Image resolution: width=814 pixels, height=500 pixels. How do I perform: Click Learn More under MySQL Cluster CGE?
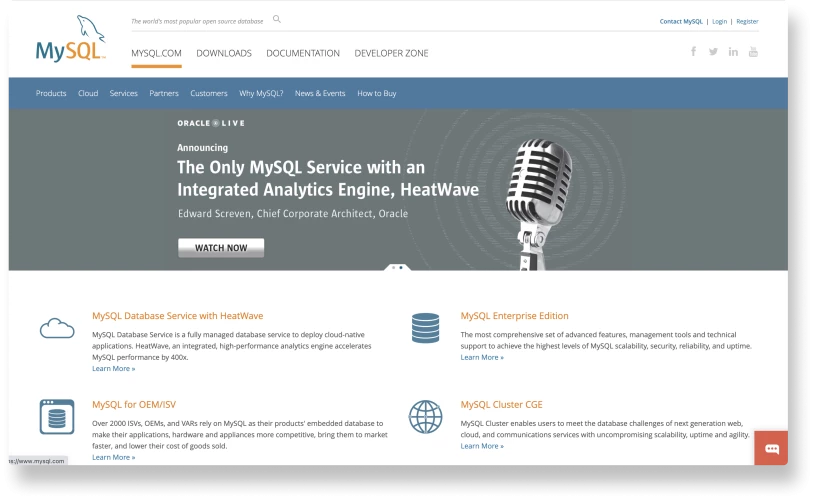pyautogui.click(x=482, y=446)
